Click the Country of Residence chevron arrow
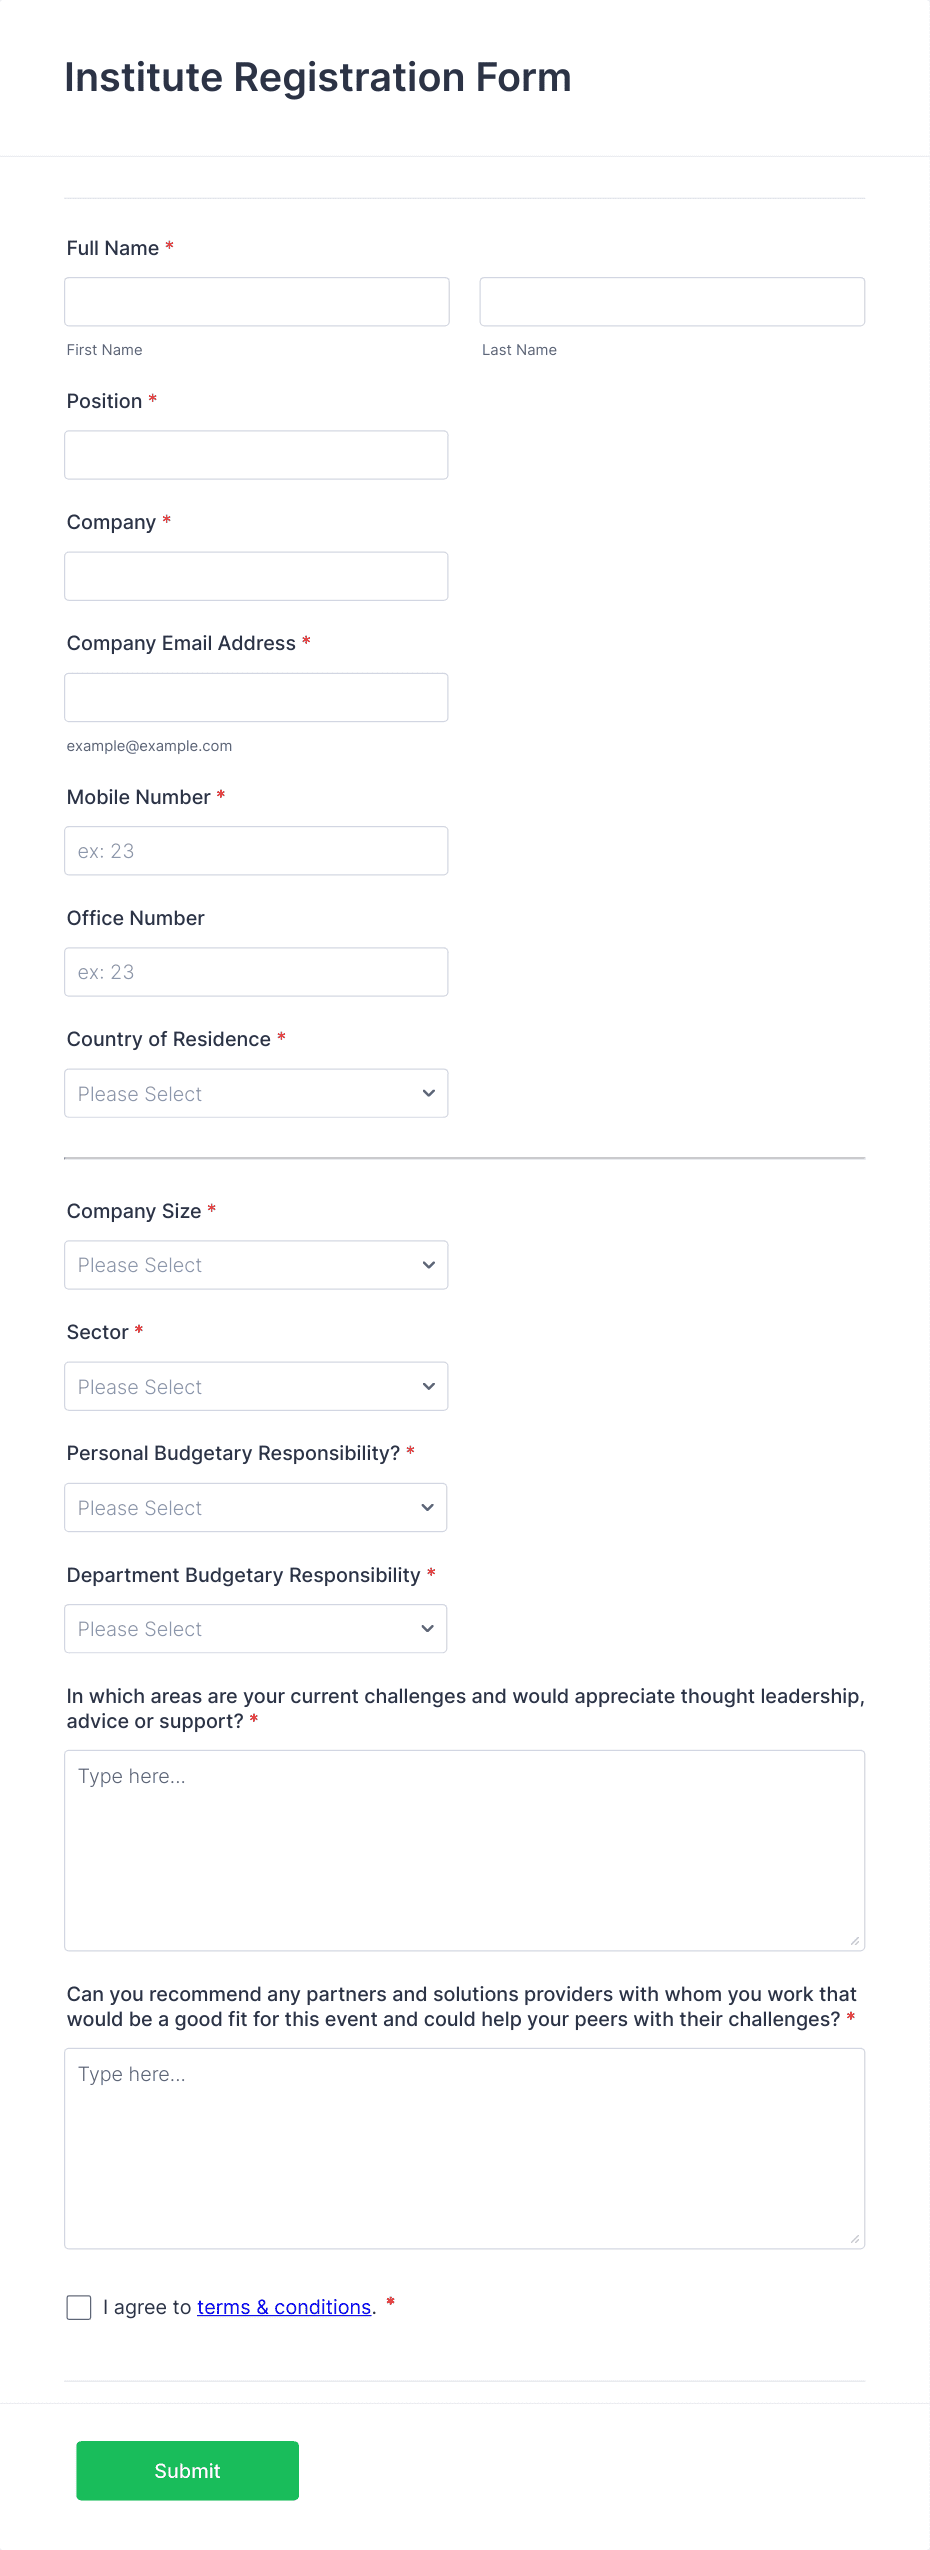This screenshot has height=2550, width=930. pyautogui.click(x=427, y=1093)
